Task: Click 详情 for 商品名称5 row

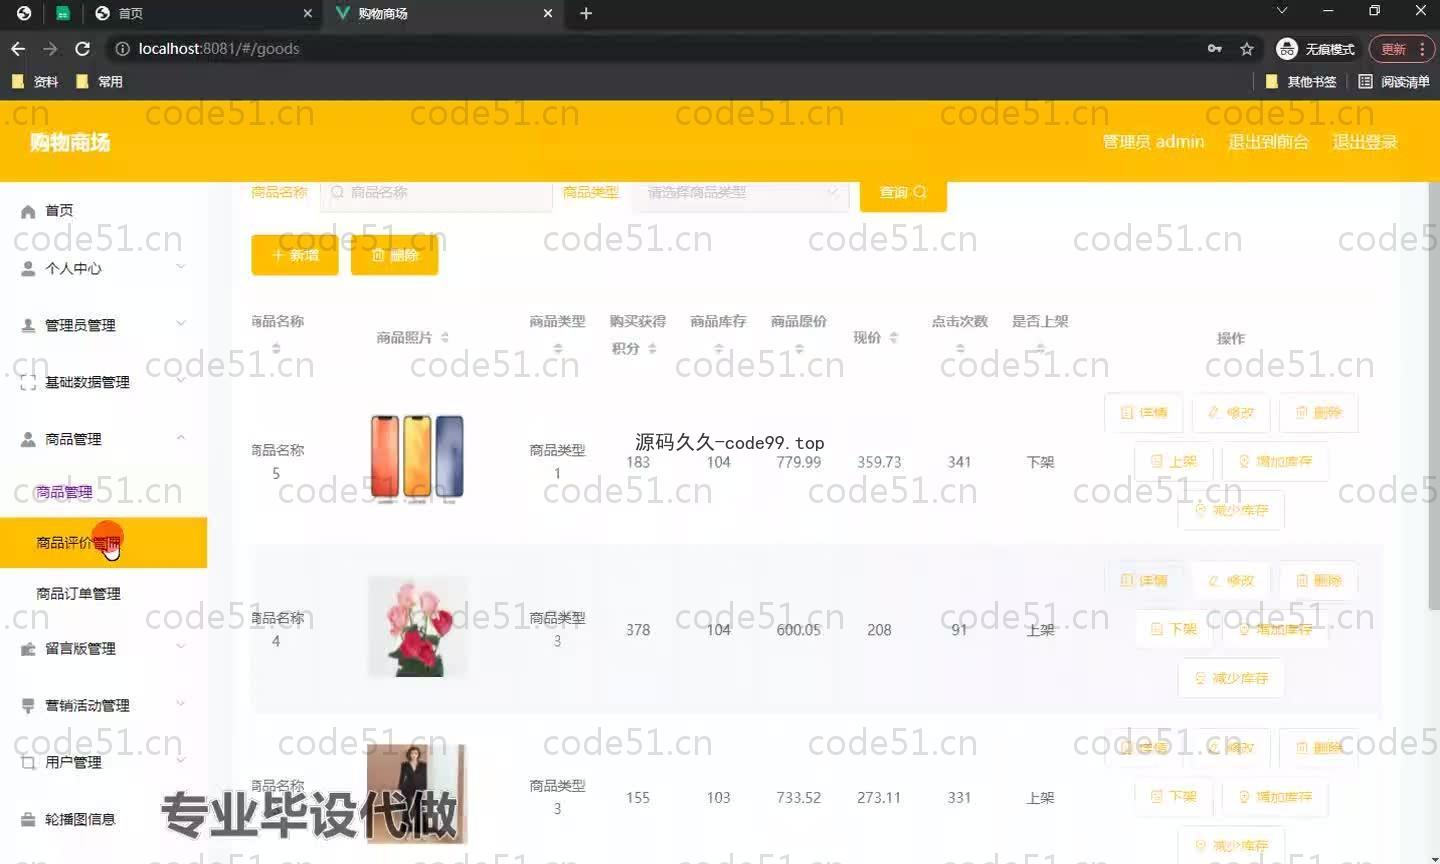Action: [1144, 412]
